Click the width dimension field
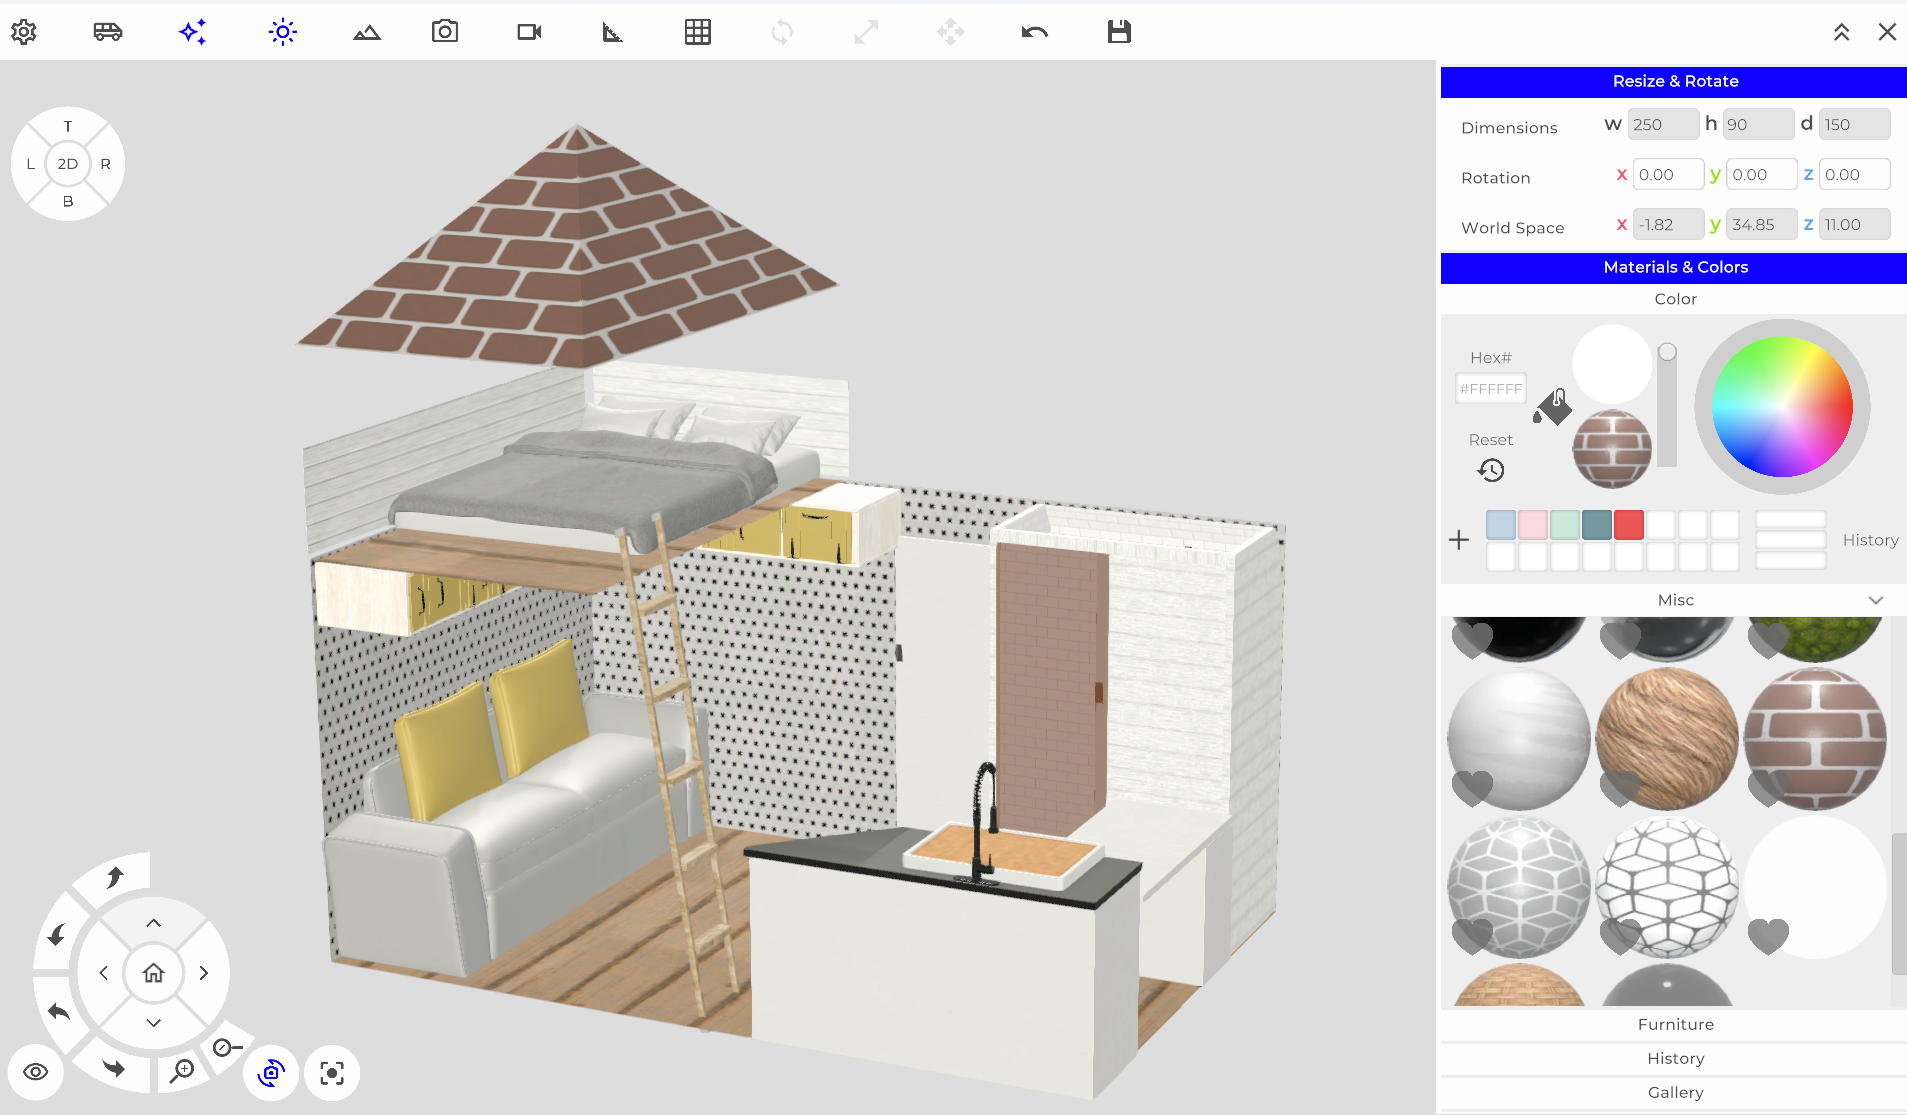 1663,124
